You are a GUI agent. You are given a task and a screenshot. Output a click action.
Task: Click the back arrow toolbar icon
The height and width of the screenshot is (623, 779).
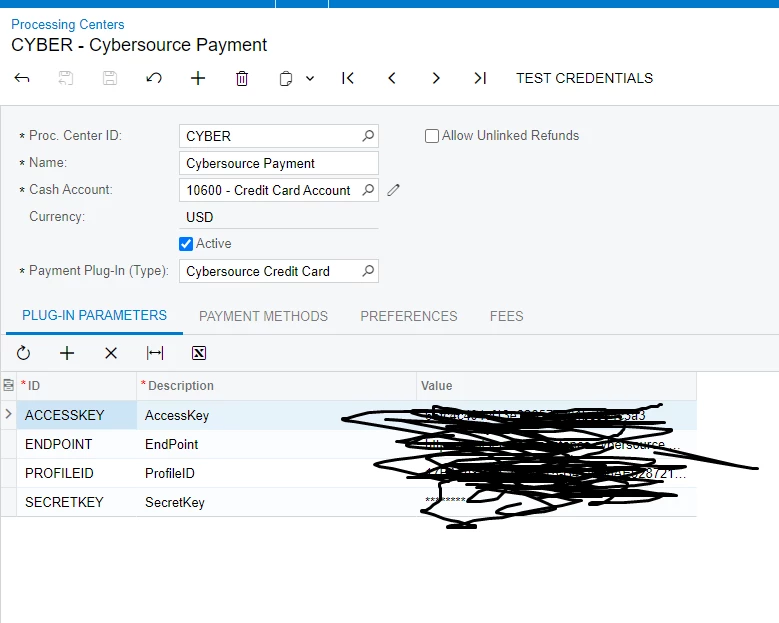coord(22,78)
